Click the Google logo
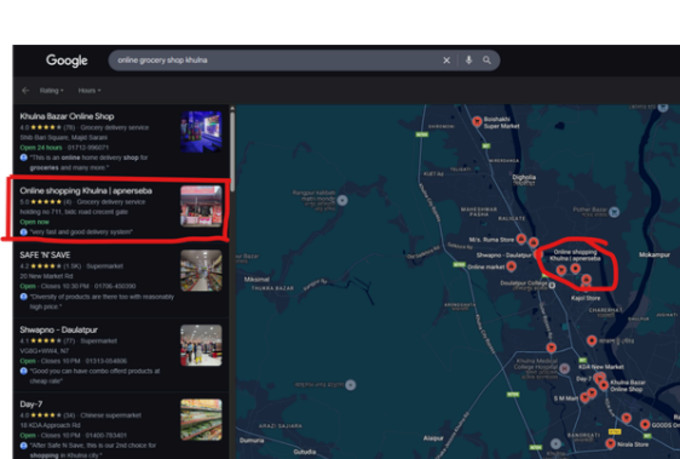This screenshot has width=680, height=459. [x=67, y=60]
